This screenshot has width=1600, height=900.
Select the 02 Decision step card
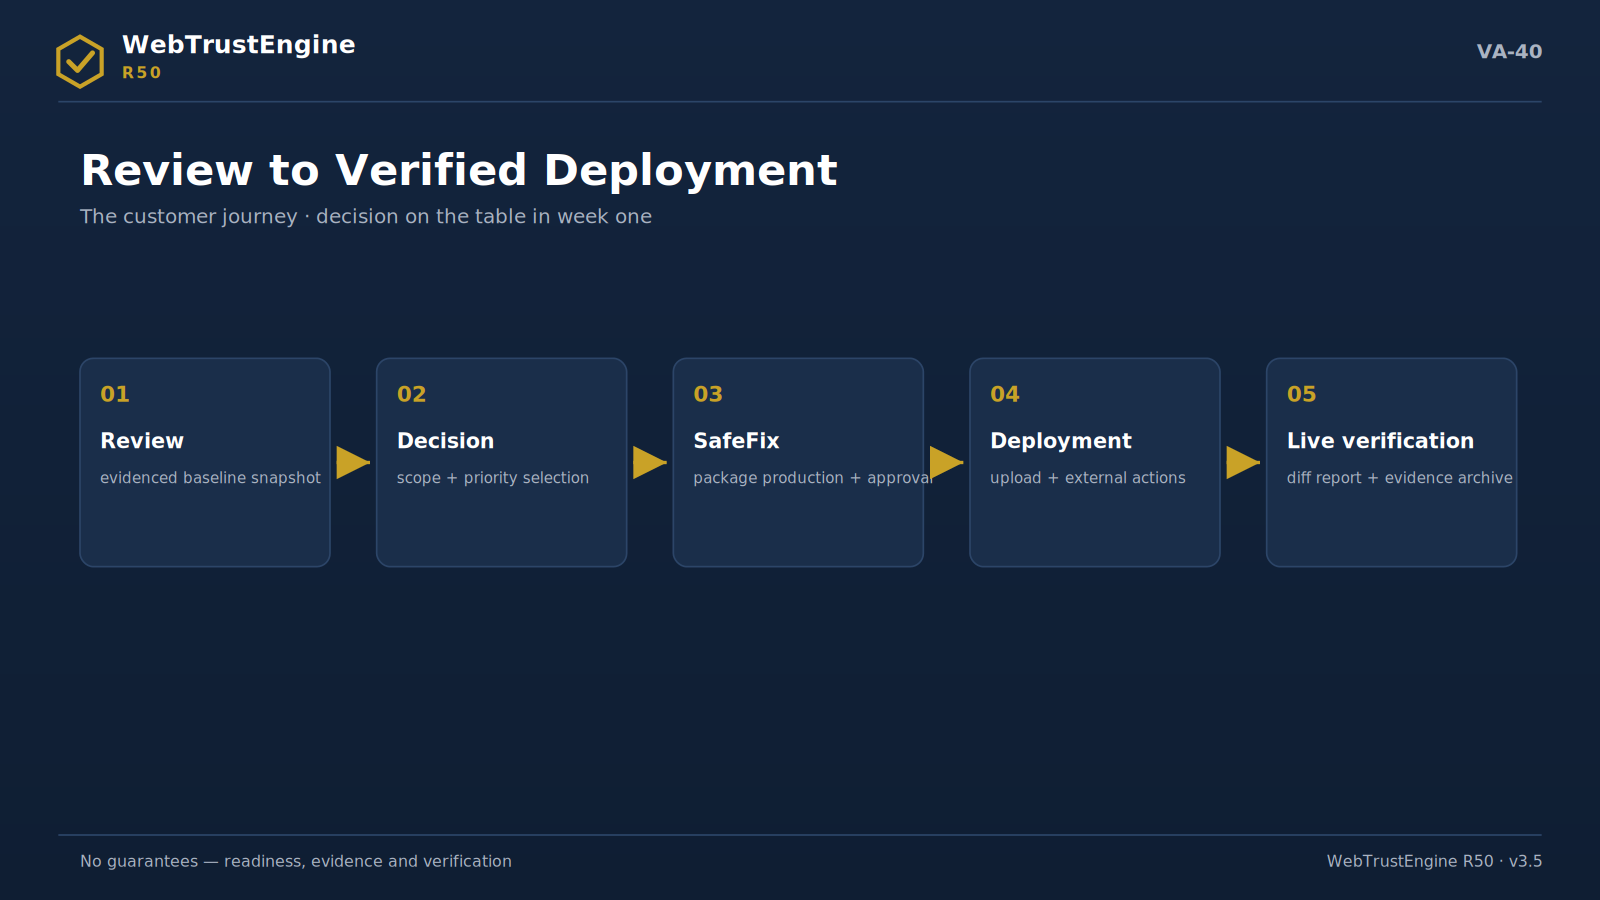click(x=502, y=462)
